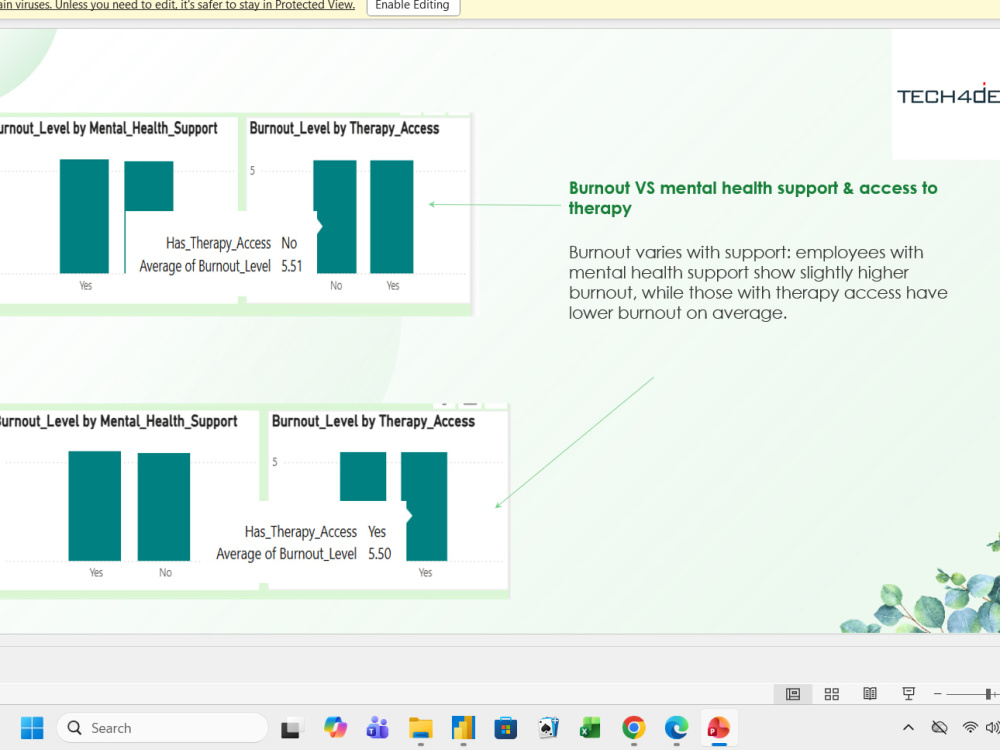Click the zoom out minus button
Image resolution: width=1000 pixels, height=750 pixels.
[938, 694]
